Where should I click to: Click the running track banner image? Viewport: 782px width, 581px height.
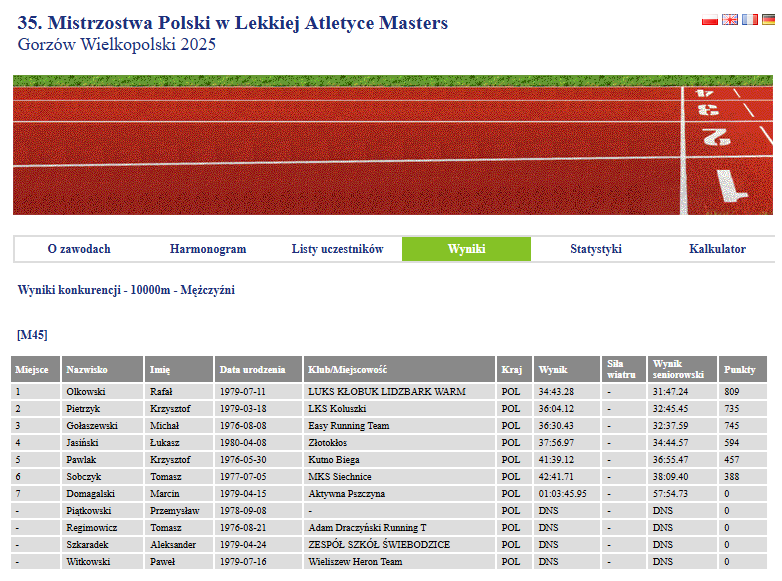click(393, 145)
